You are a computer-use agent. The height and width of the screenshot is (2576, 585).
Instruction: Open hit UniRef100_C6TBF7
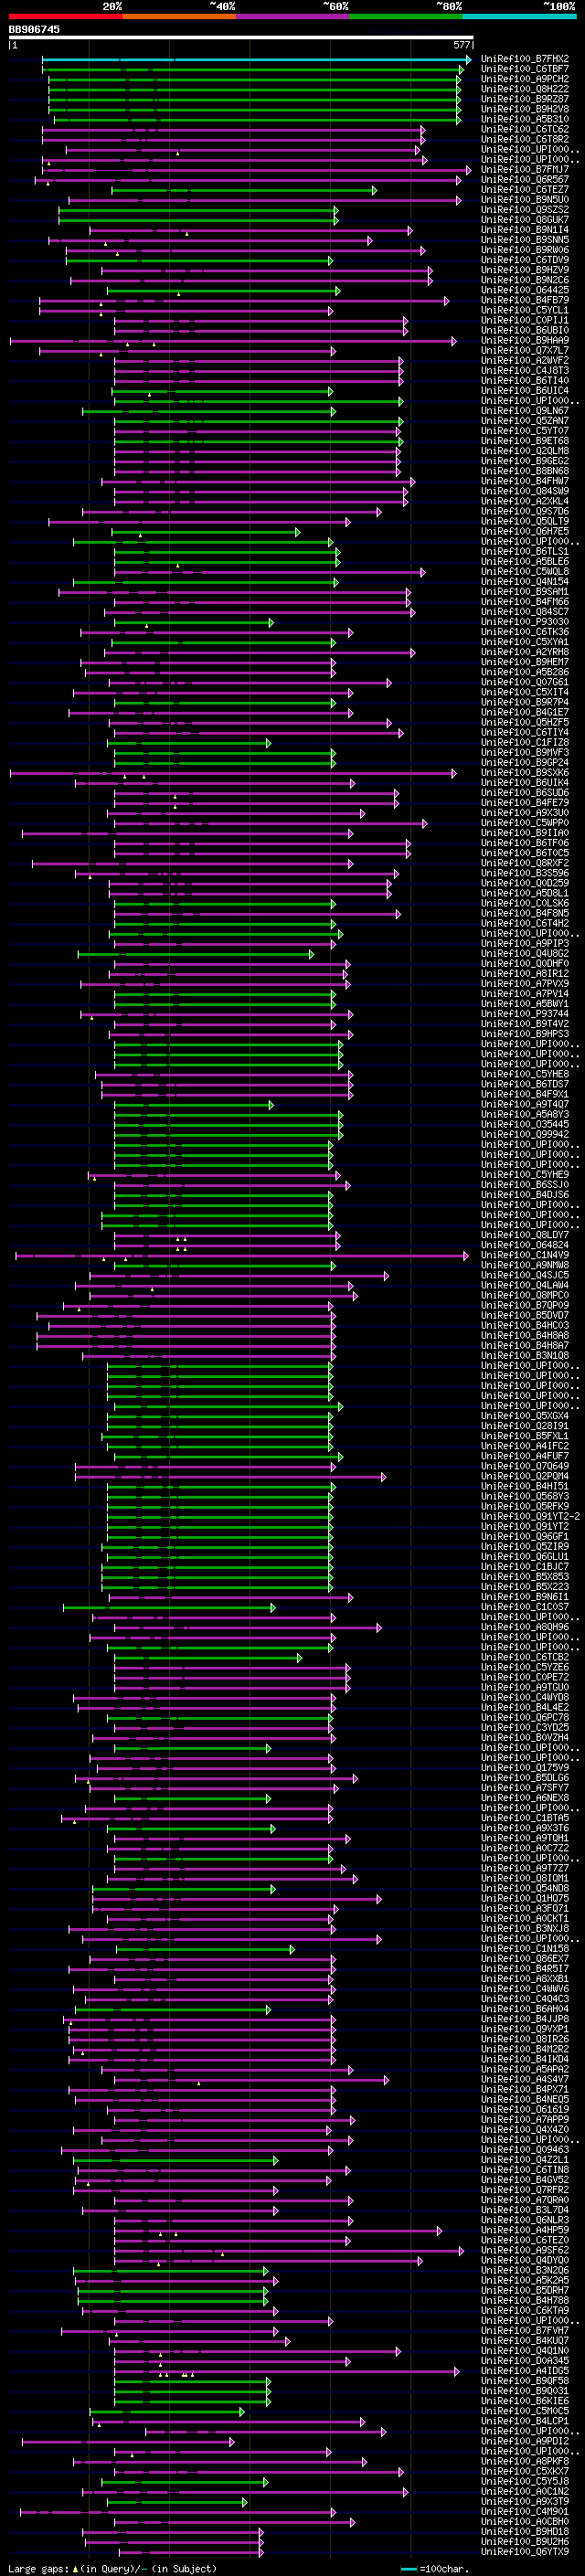point(525,69)
